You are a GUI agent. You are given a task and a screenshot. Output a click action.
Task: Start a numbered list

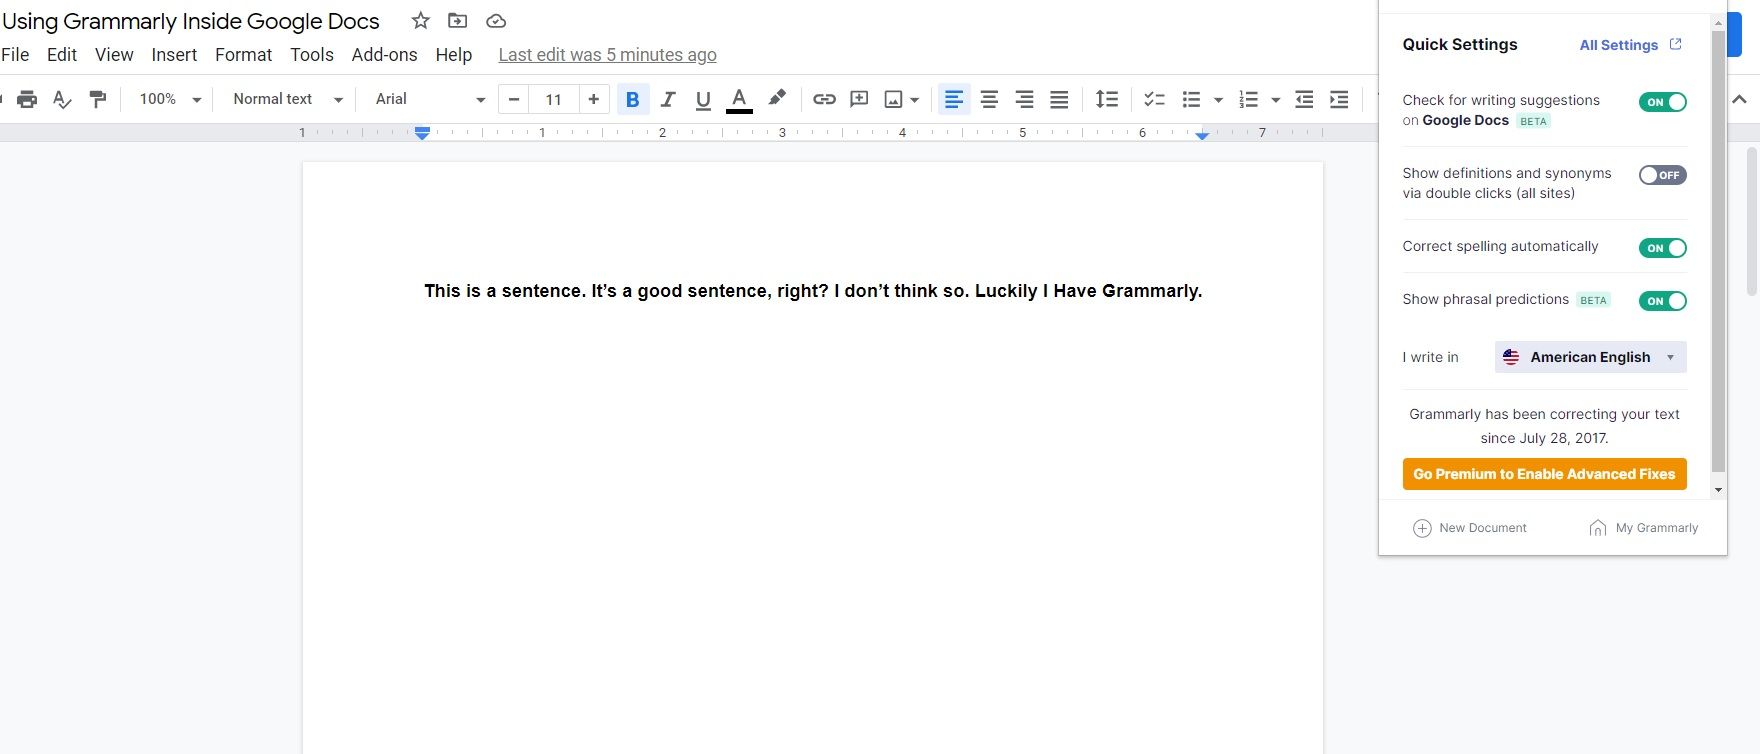pos(1248,99)
